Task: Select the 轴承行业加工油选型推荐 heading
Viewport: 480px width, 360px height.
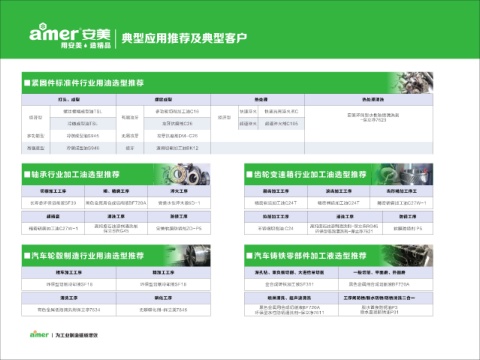Action: 76,174
